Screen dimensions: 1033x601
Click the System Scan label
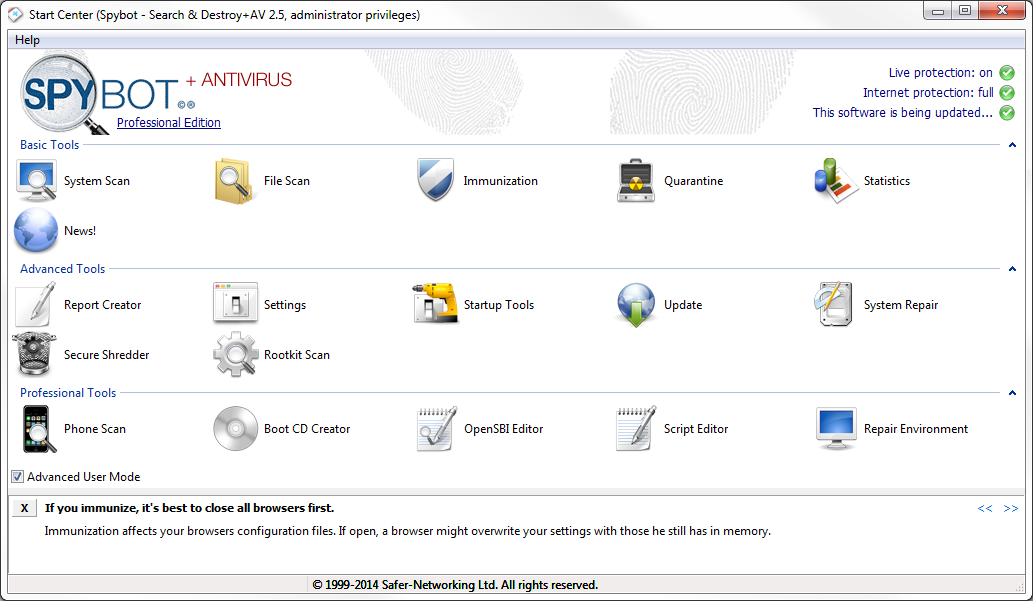coord(97,181)
